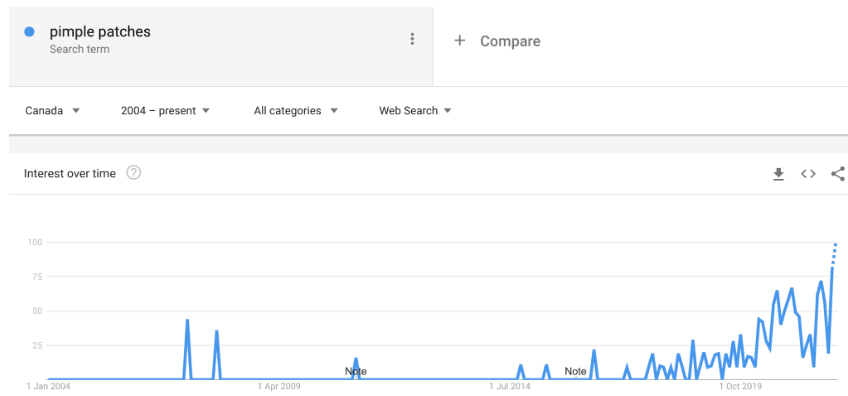Click the Note marker near 2011
This screenshot has width=848, height=396.
click(355, 372)
